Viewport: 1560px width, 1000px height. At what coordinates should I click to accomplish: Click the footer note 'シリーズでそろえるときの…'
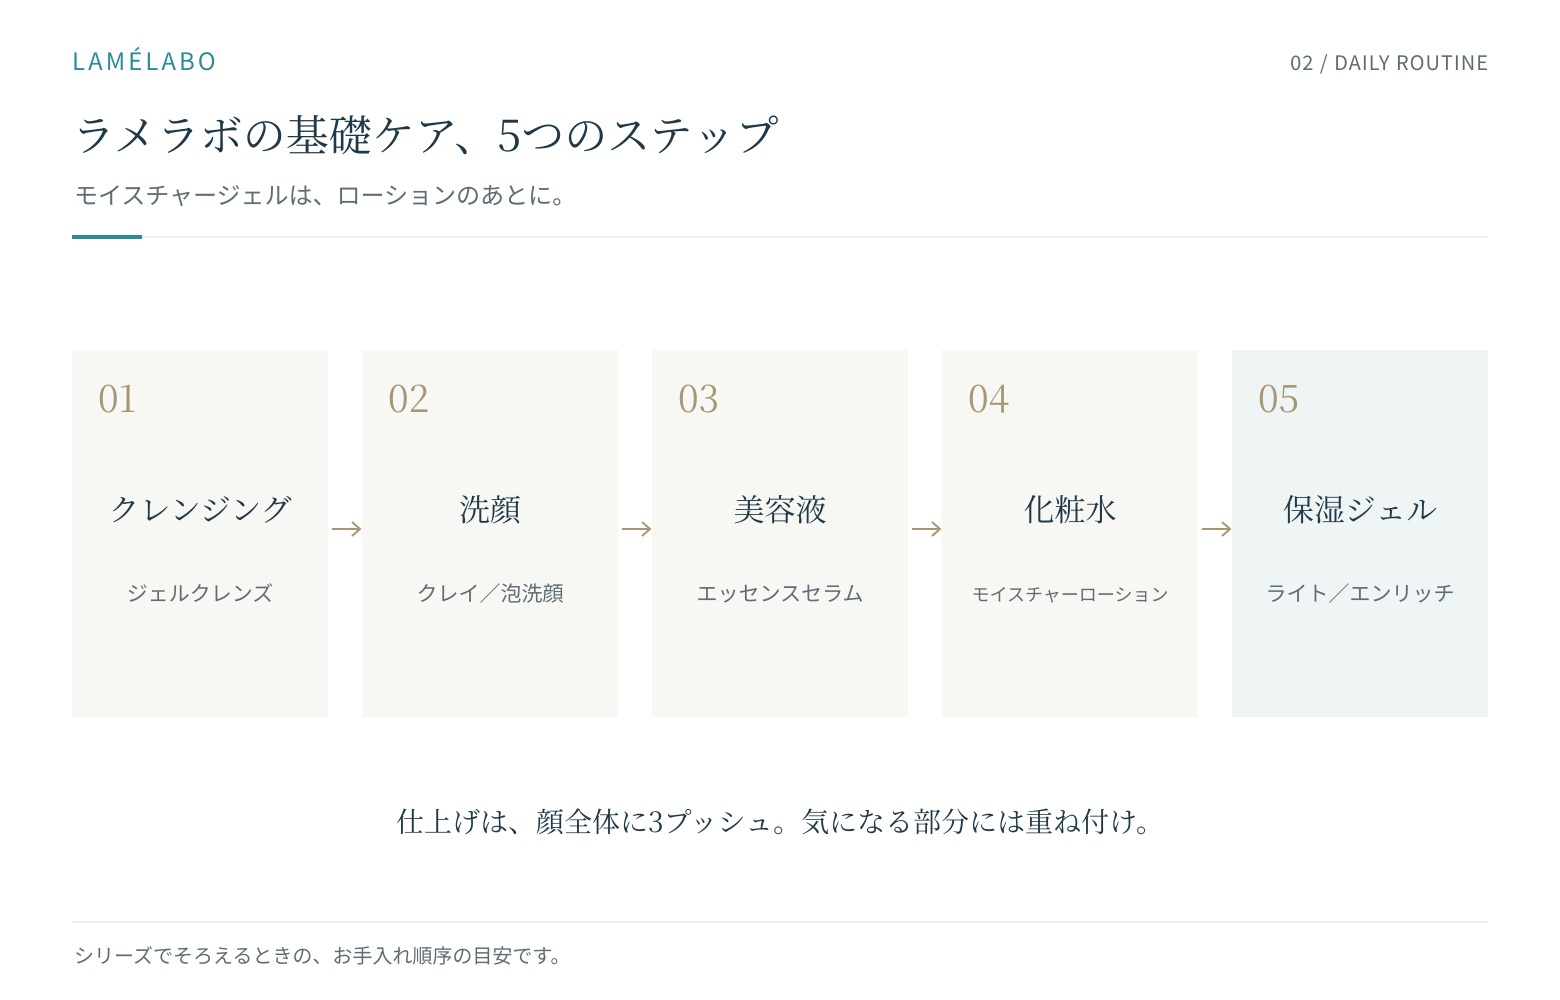coord(318,956)
